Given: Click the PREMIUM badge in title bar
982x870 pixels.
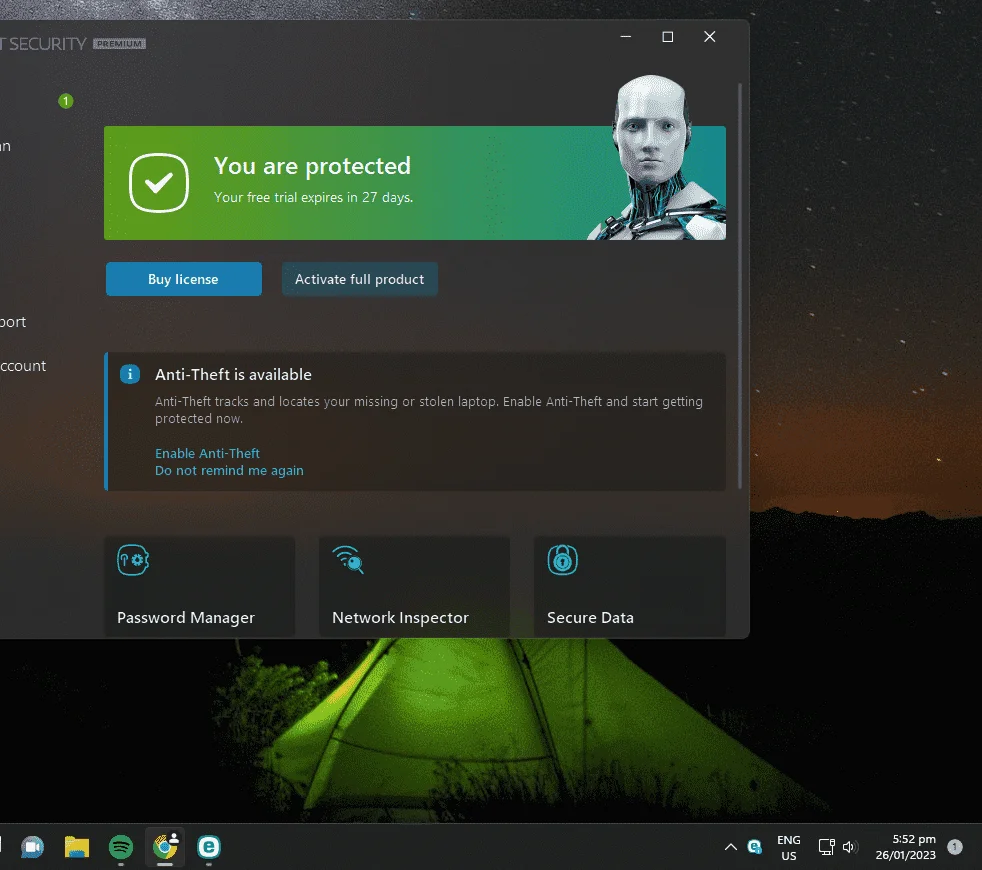Looking at the screenshot, I should coord(120,44).
